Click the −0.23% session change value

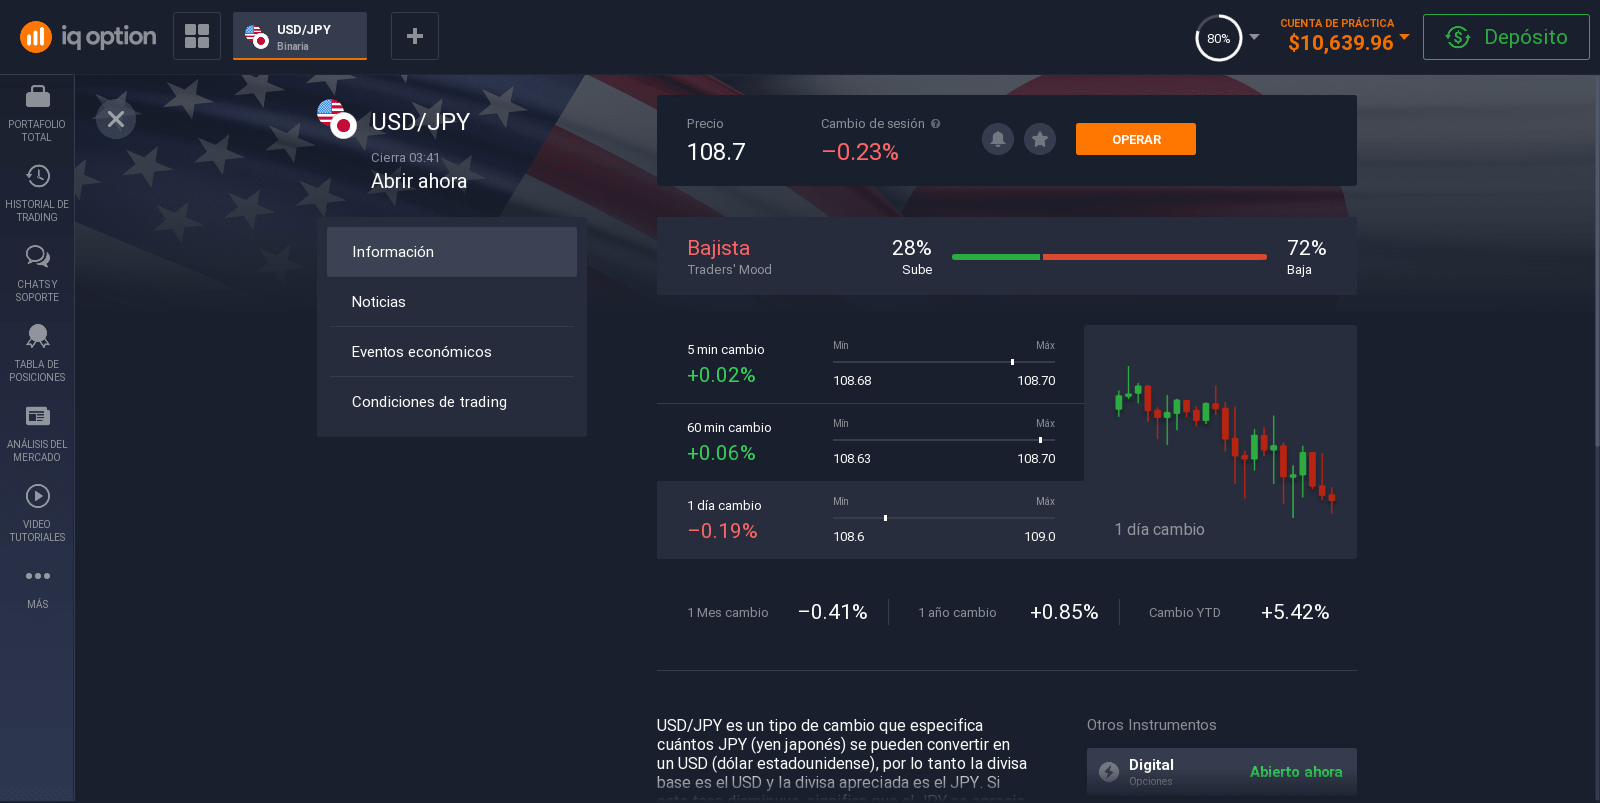860,152
